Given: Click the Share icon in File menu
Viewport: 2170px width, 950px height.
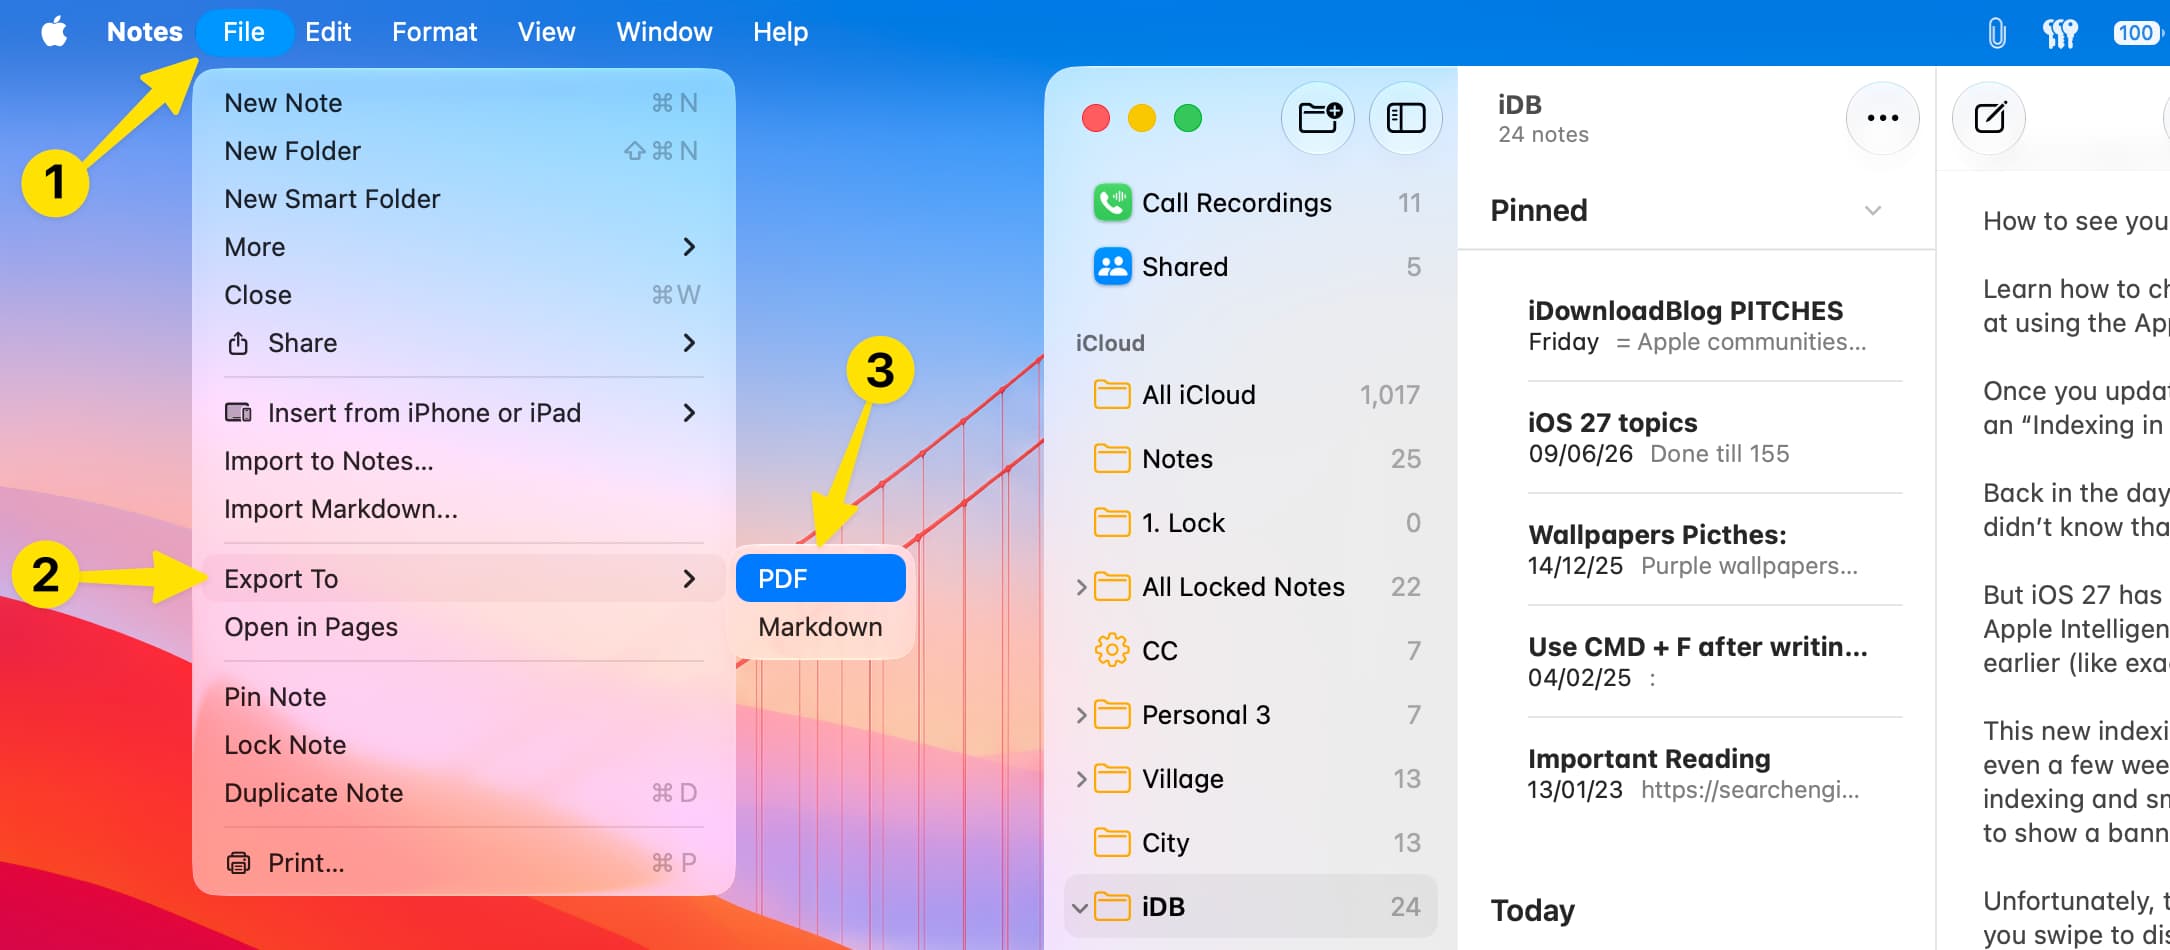Looking at the screenshot, I should click(x=238, y=343).
